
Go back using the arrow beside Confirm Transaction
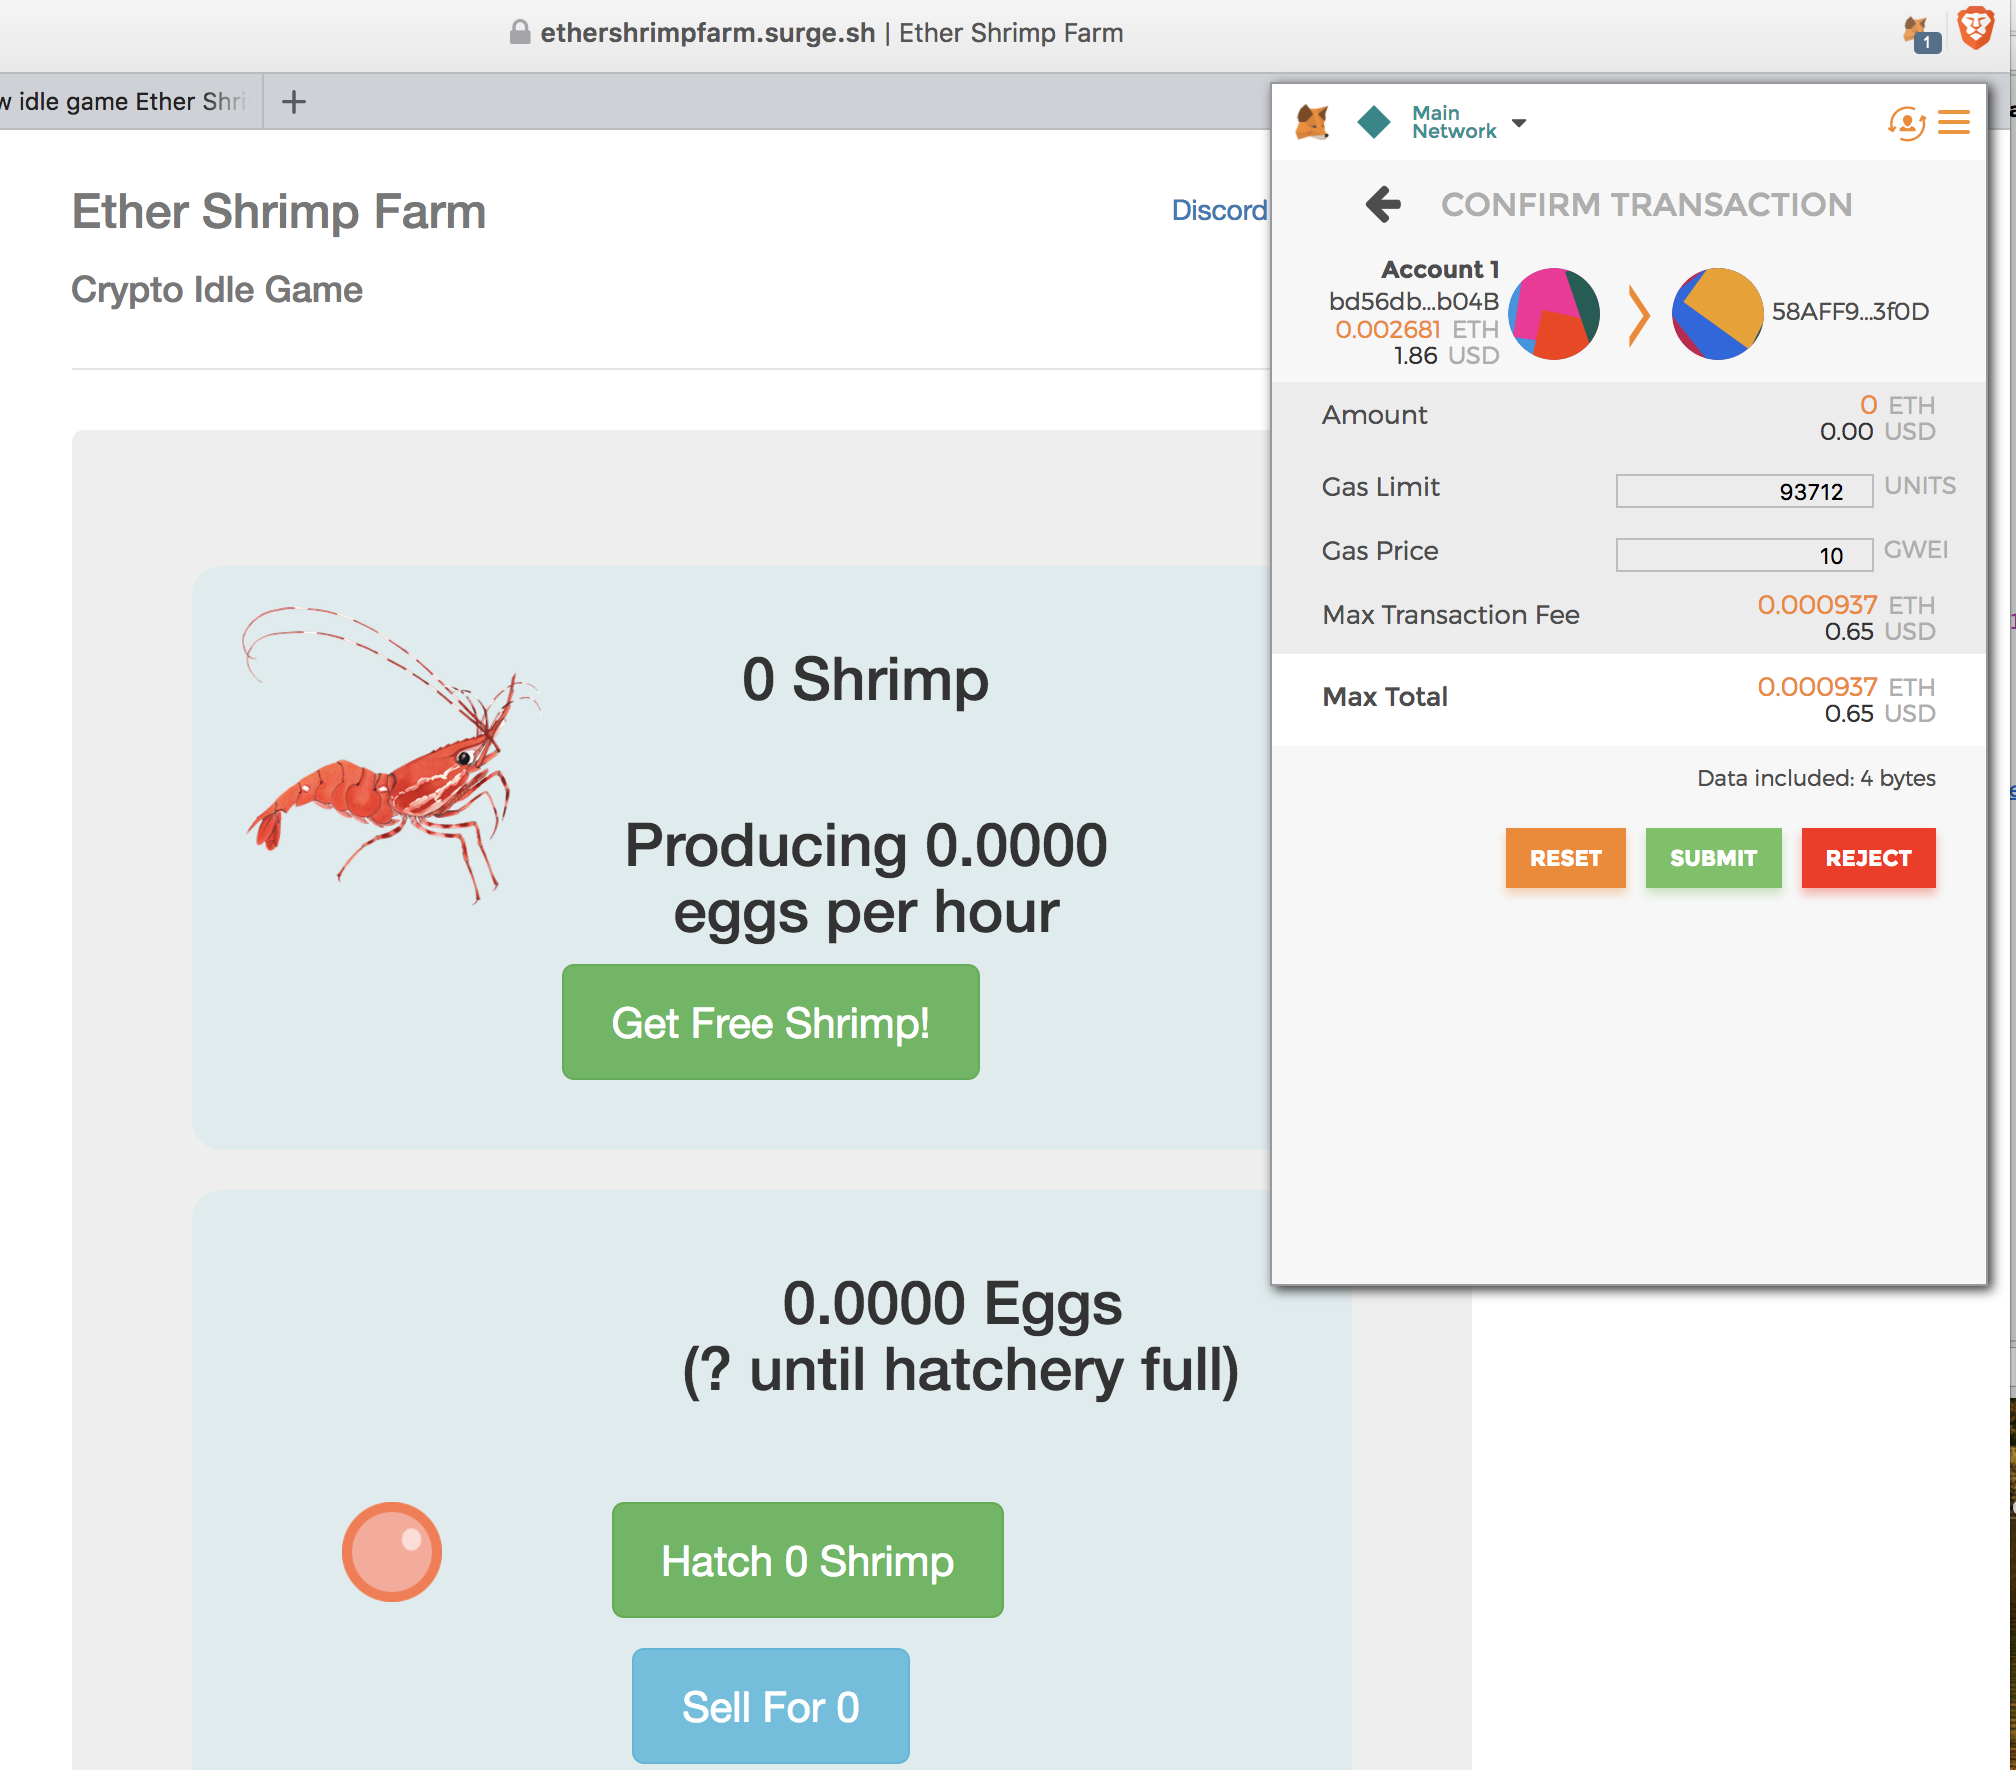click(x=1383, y=204)
